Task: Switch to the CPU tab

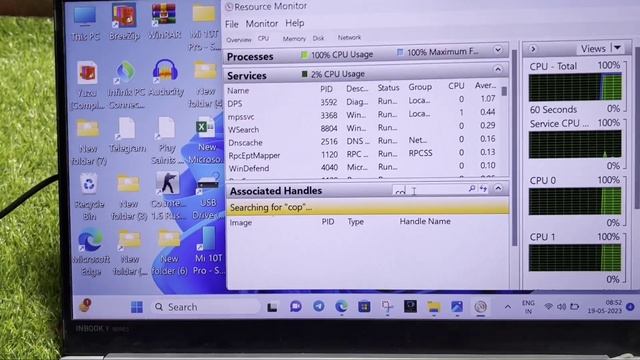Action: 263,38
